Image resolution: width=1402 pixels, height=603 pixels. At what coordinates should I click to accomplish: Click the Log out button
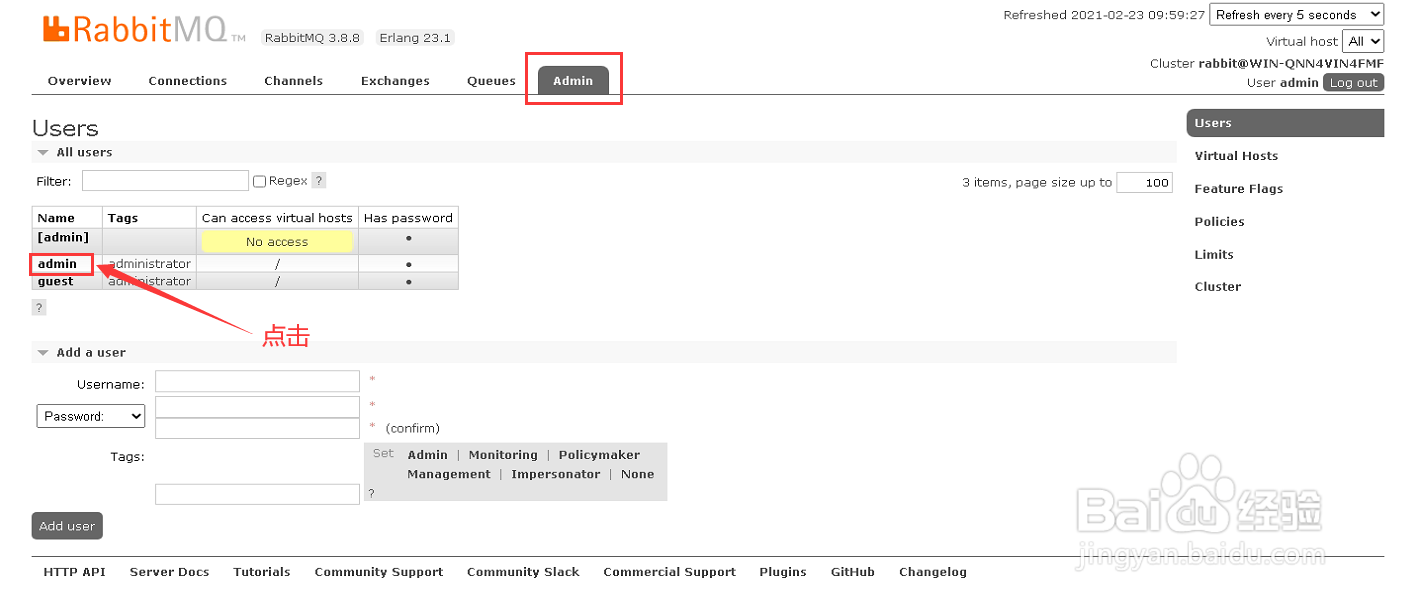1353,83
